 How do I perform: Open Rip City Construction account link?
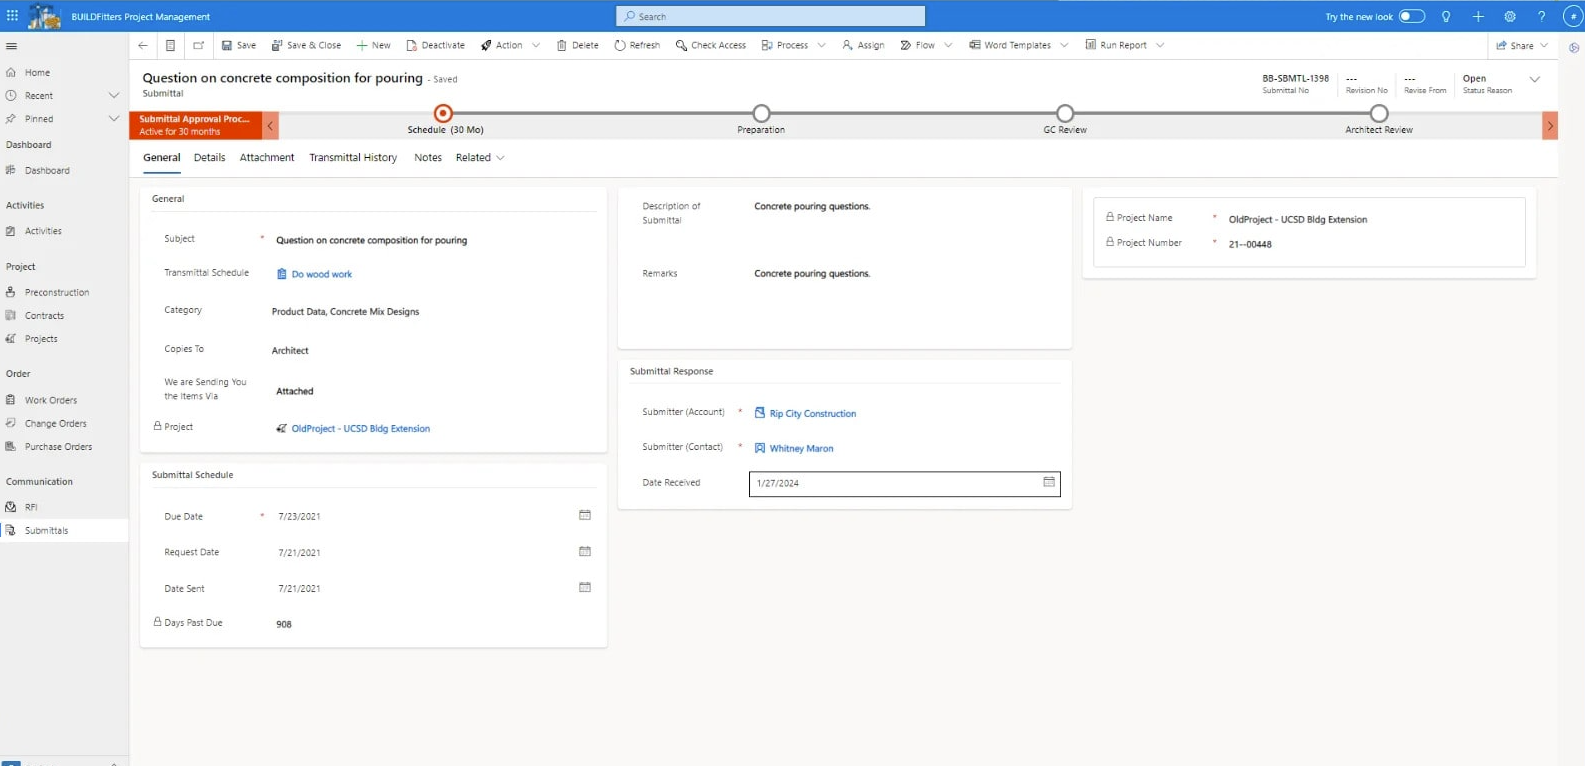pyautogui.click(x=813, y=413)
